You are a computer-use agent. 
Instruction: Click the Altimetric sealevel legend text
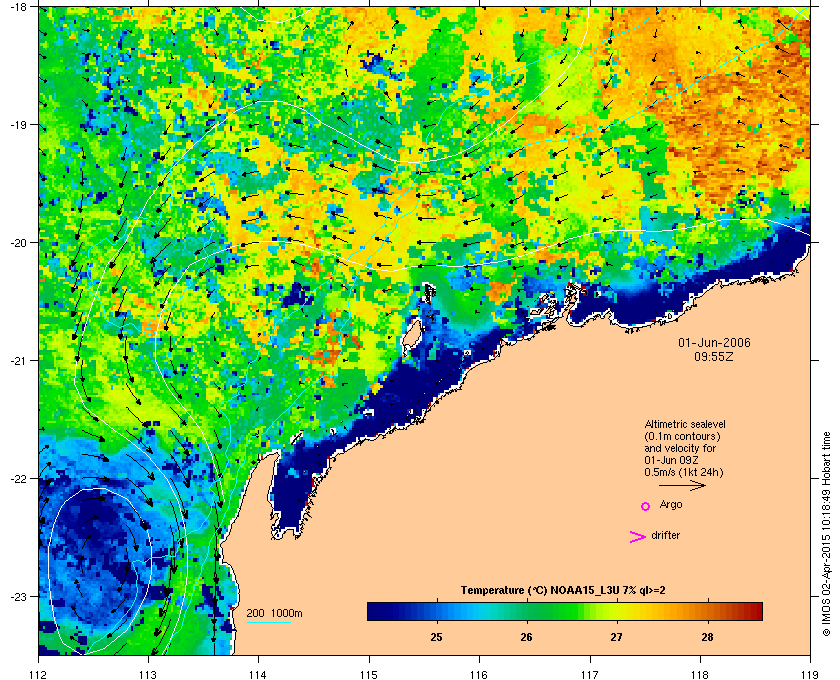[x=685, y=424]
